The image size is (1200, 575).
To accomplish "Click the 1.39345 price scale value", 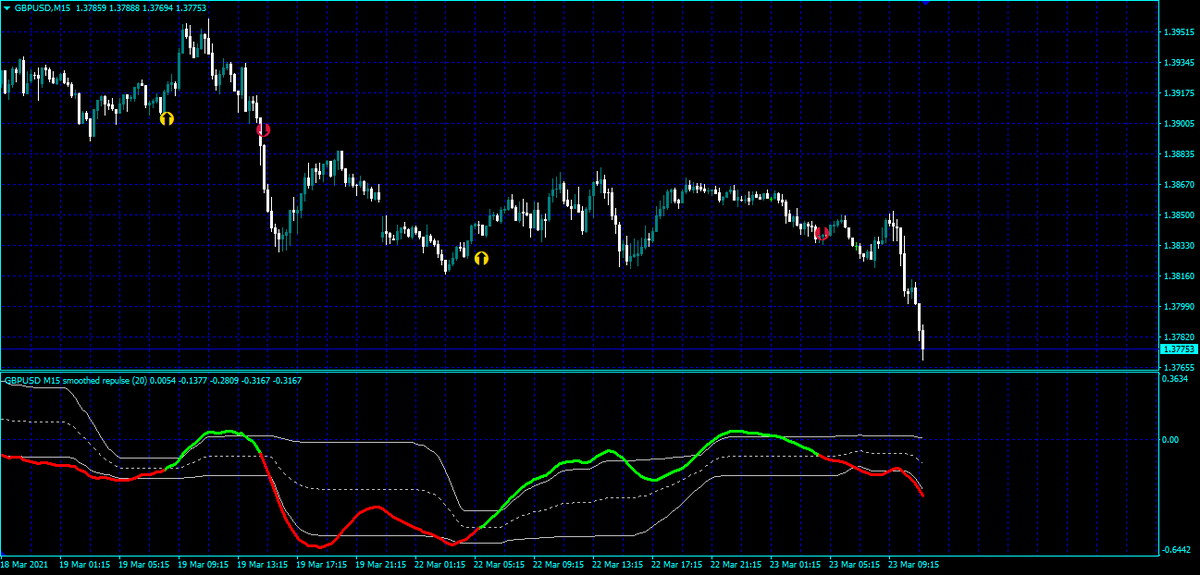I will coord(1178,63).
